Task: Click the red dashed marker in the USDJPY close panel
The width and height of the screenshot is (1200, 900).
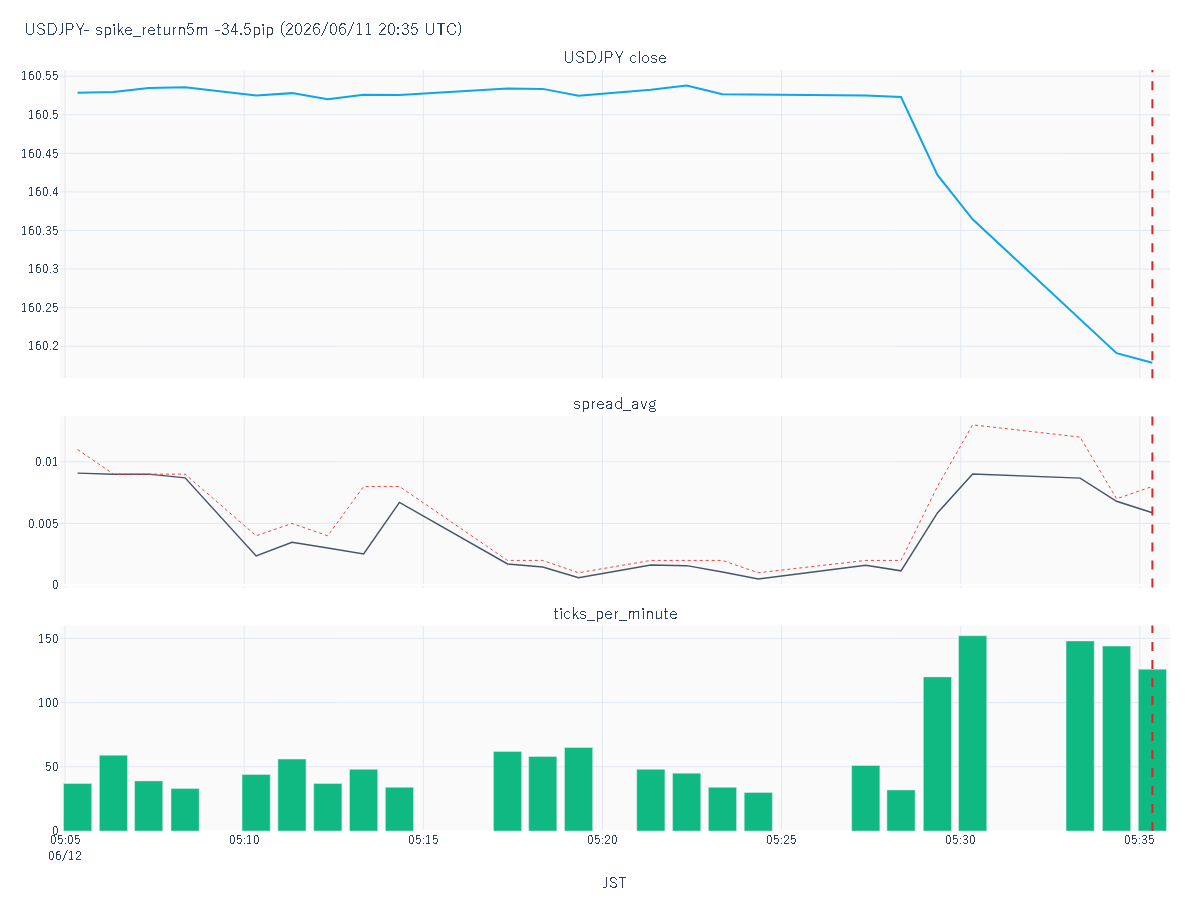Action: point(1152,224)
